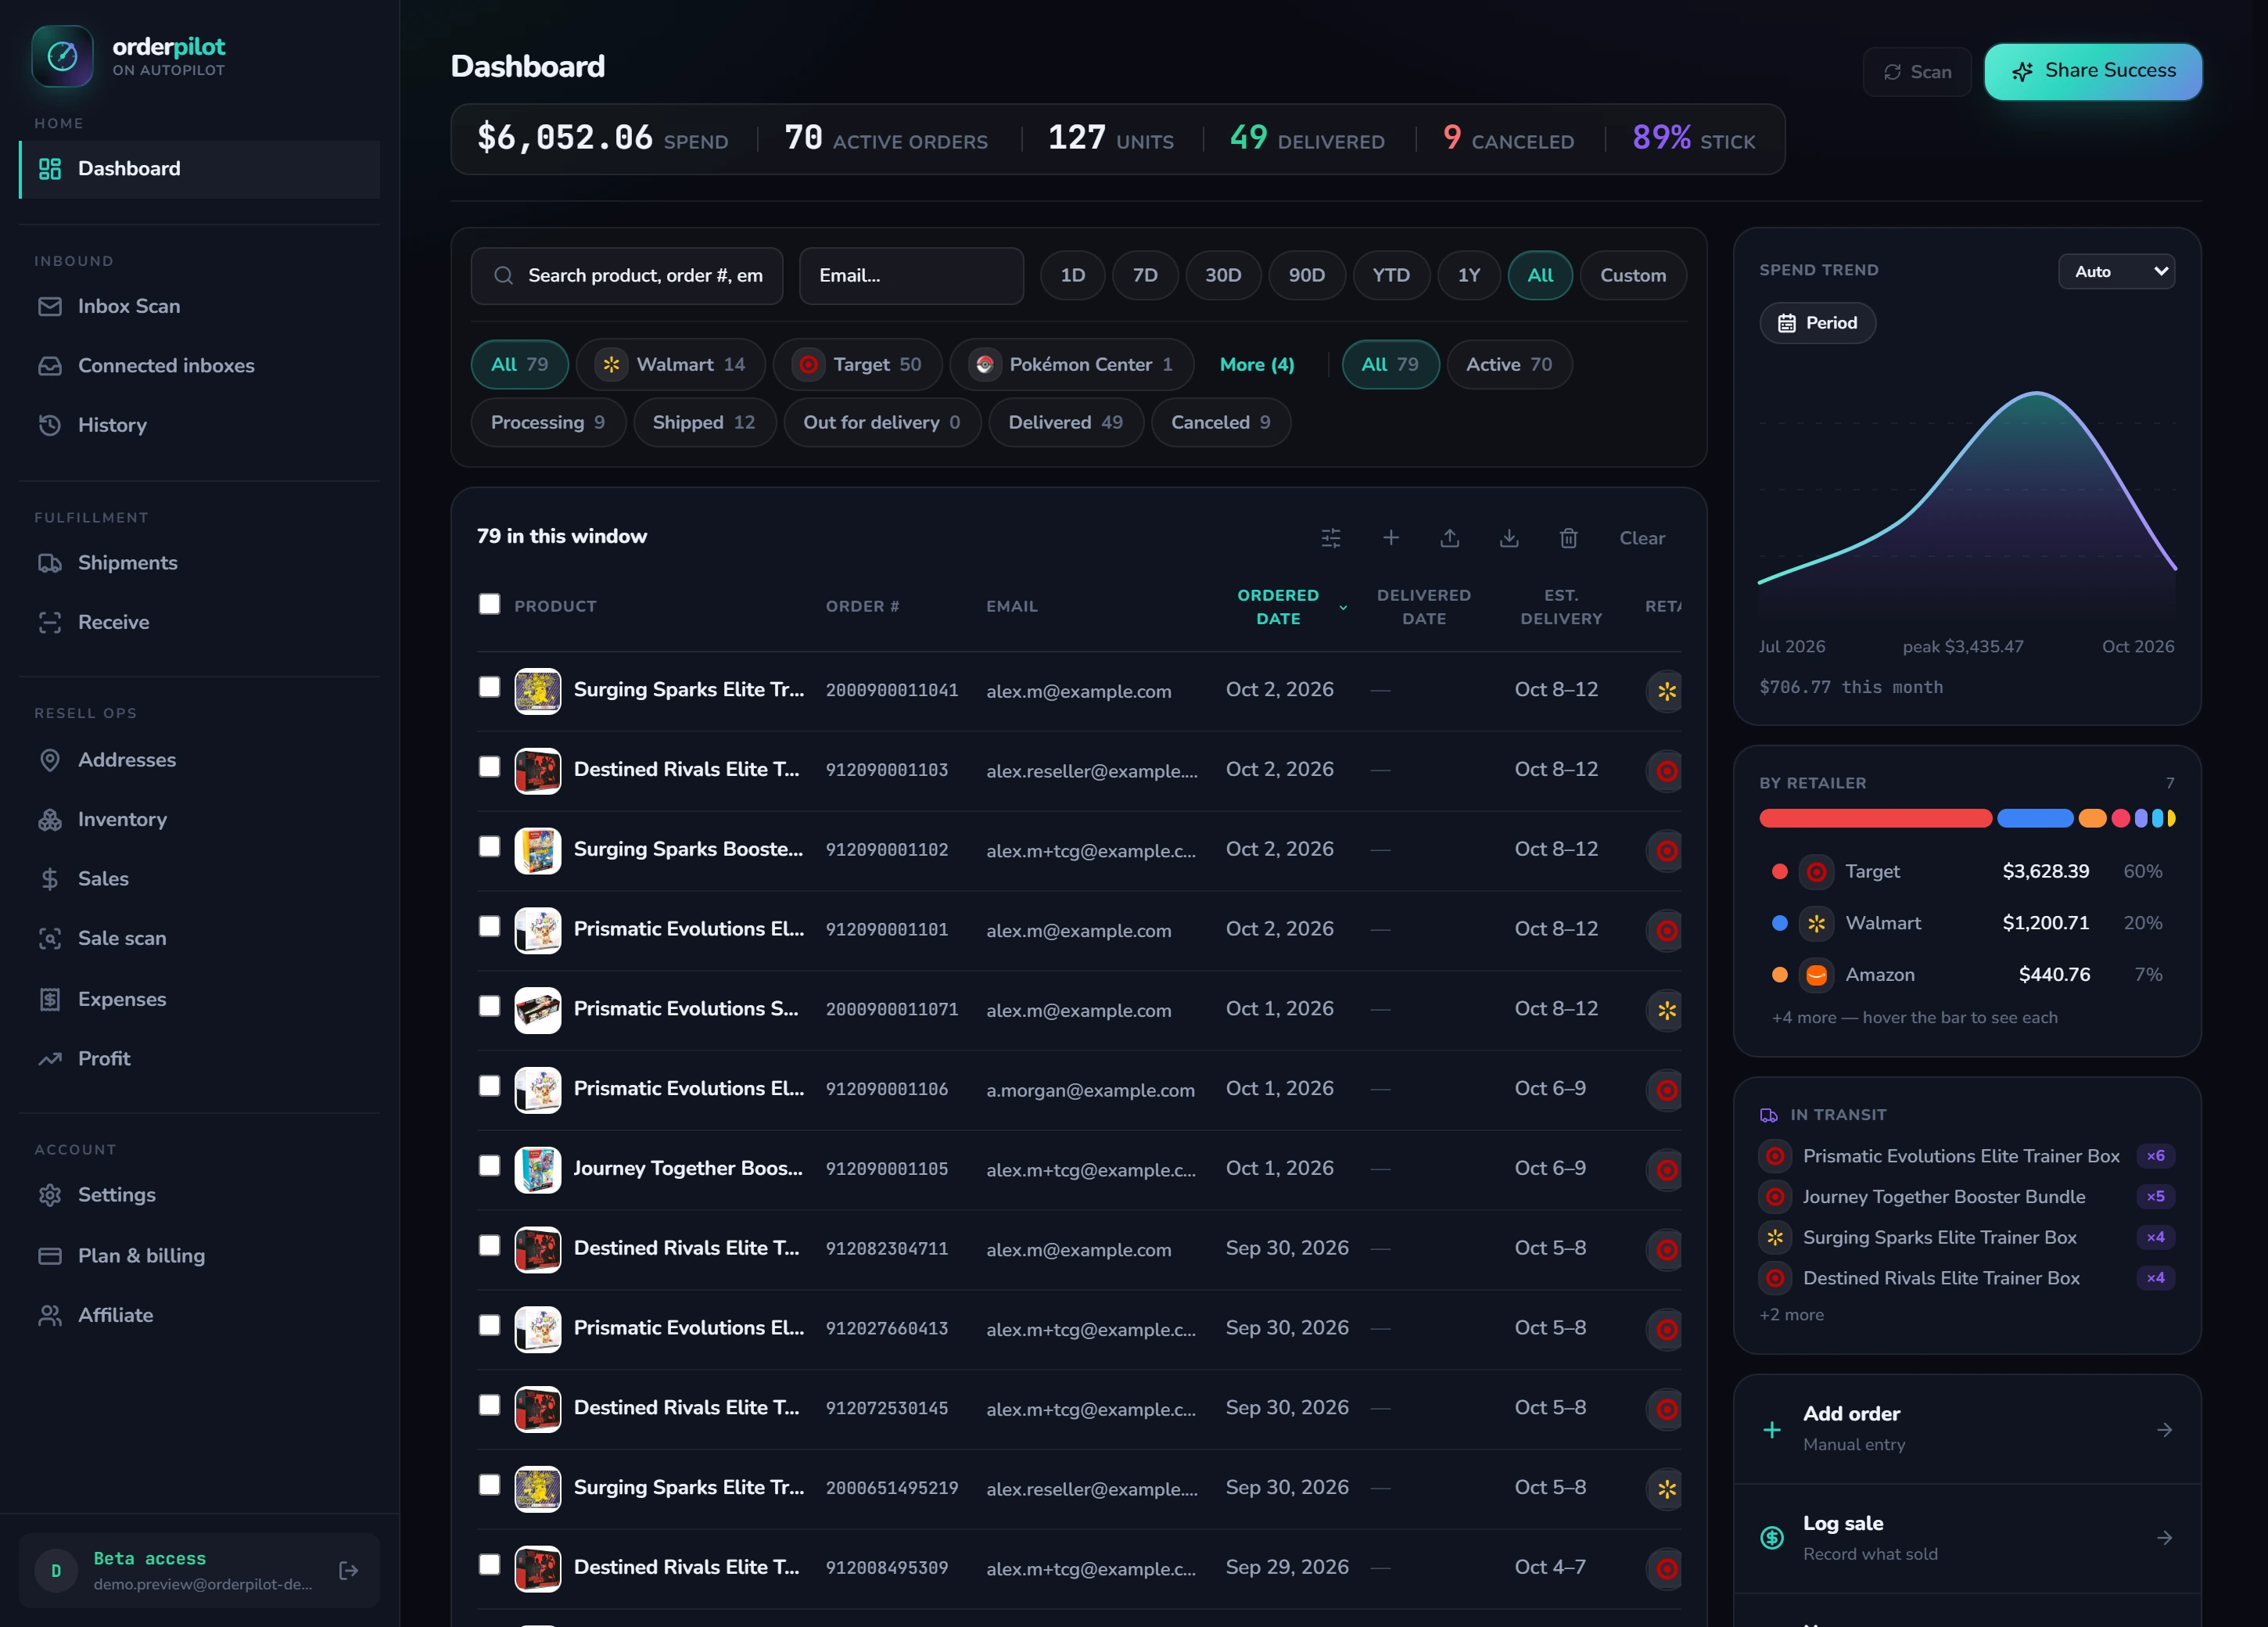
Task: Check the box for order 912082304711
Action: 489,1245
